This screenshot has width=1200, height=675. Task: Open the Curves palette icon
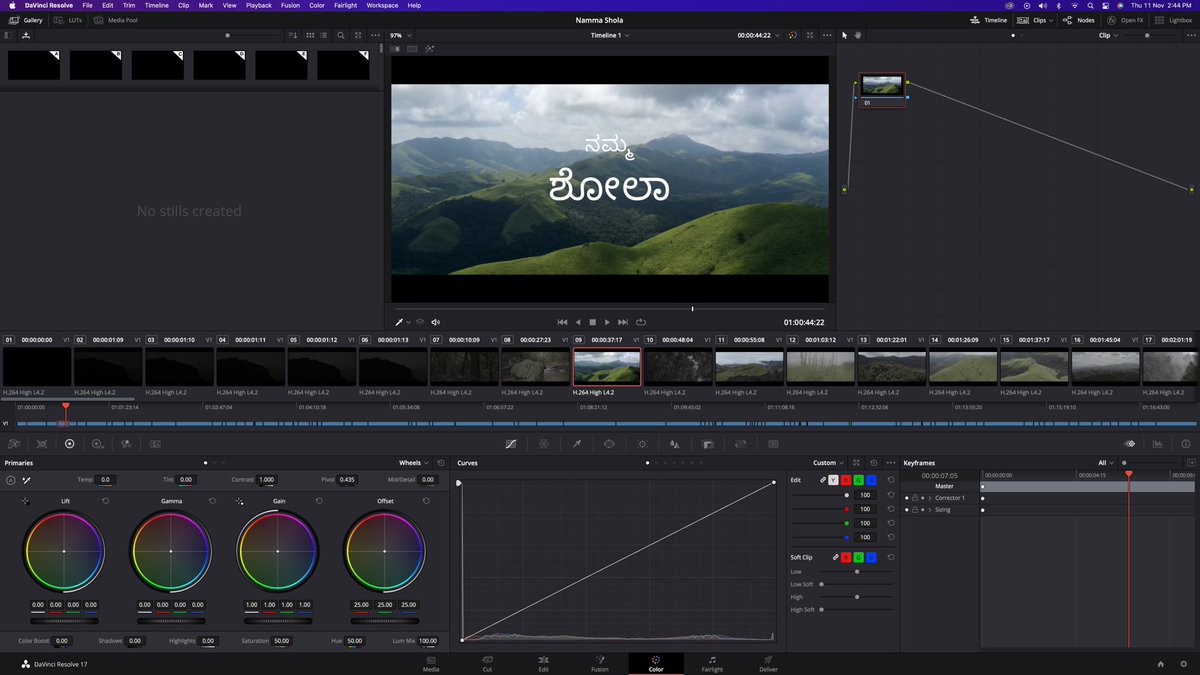[x=511, y=443]
